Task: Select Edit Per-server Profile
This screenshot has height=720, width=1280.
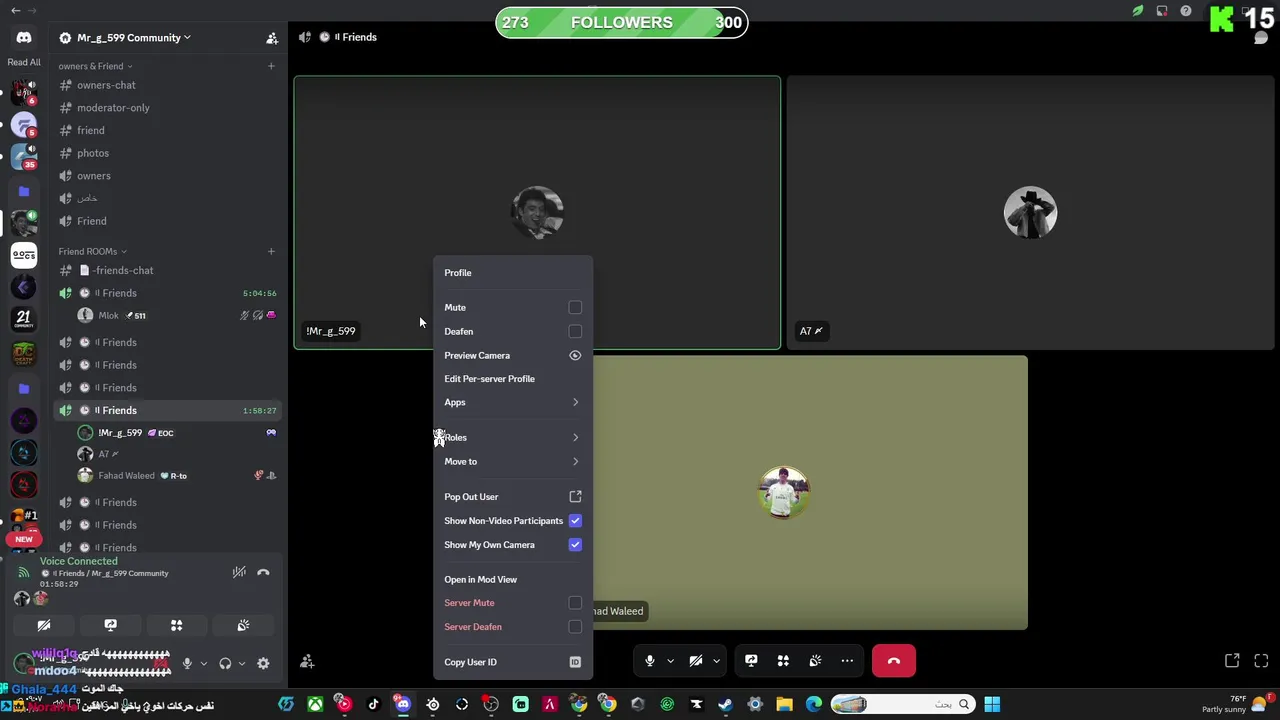Action: (513, 379)
